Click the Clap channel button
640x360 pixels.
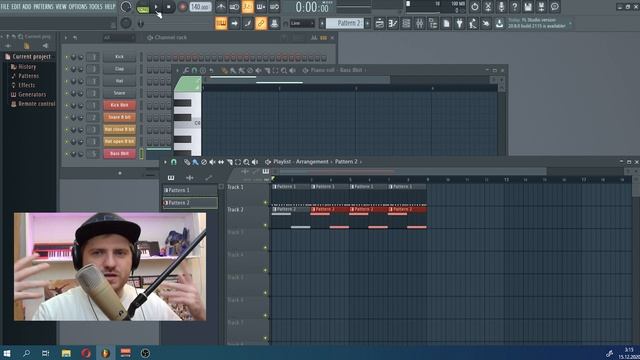click(119, 69)
